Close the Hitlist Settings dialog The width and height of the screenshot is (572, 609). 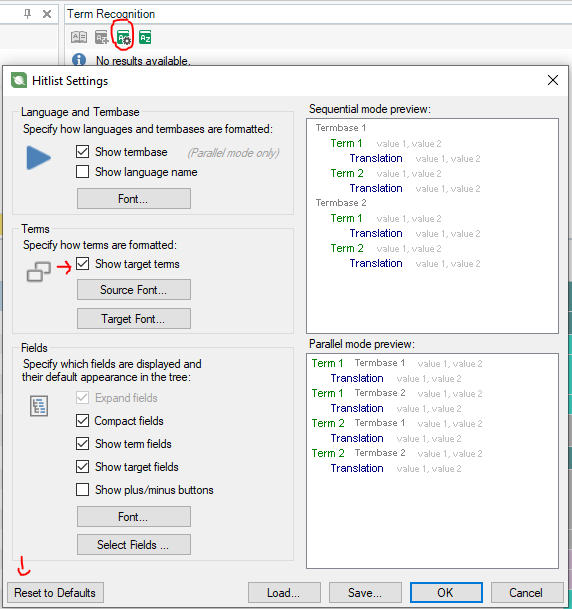tap(553, 80)
